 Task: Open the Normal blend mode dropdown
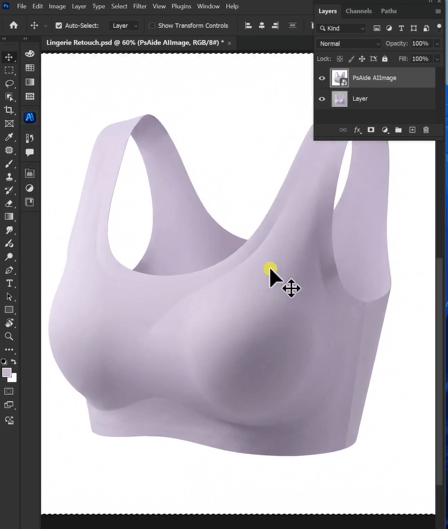(348, 44)
